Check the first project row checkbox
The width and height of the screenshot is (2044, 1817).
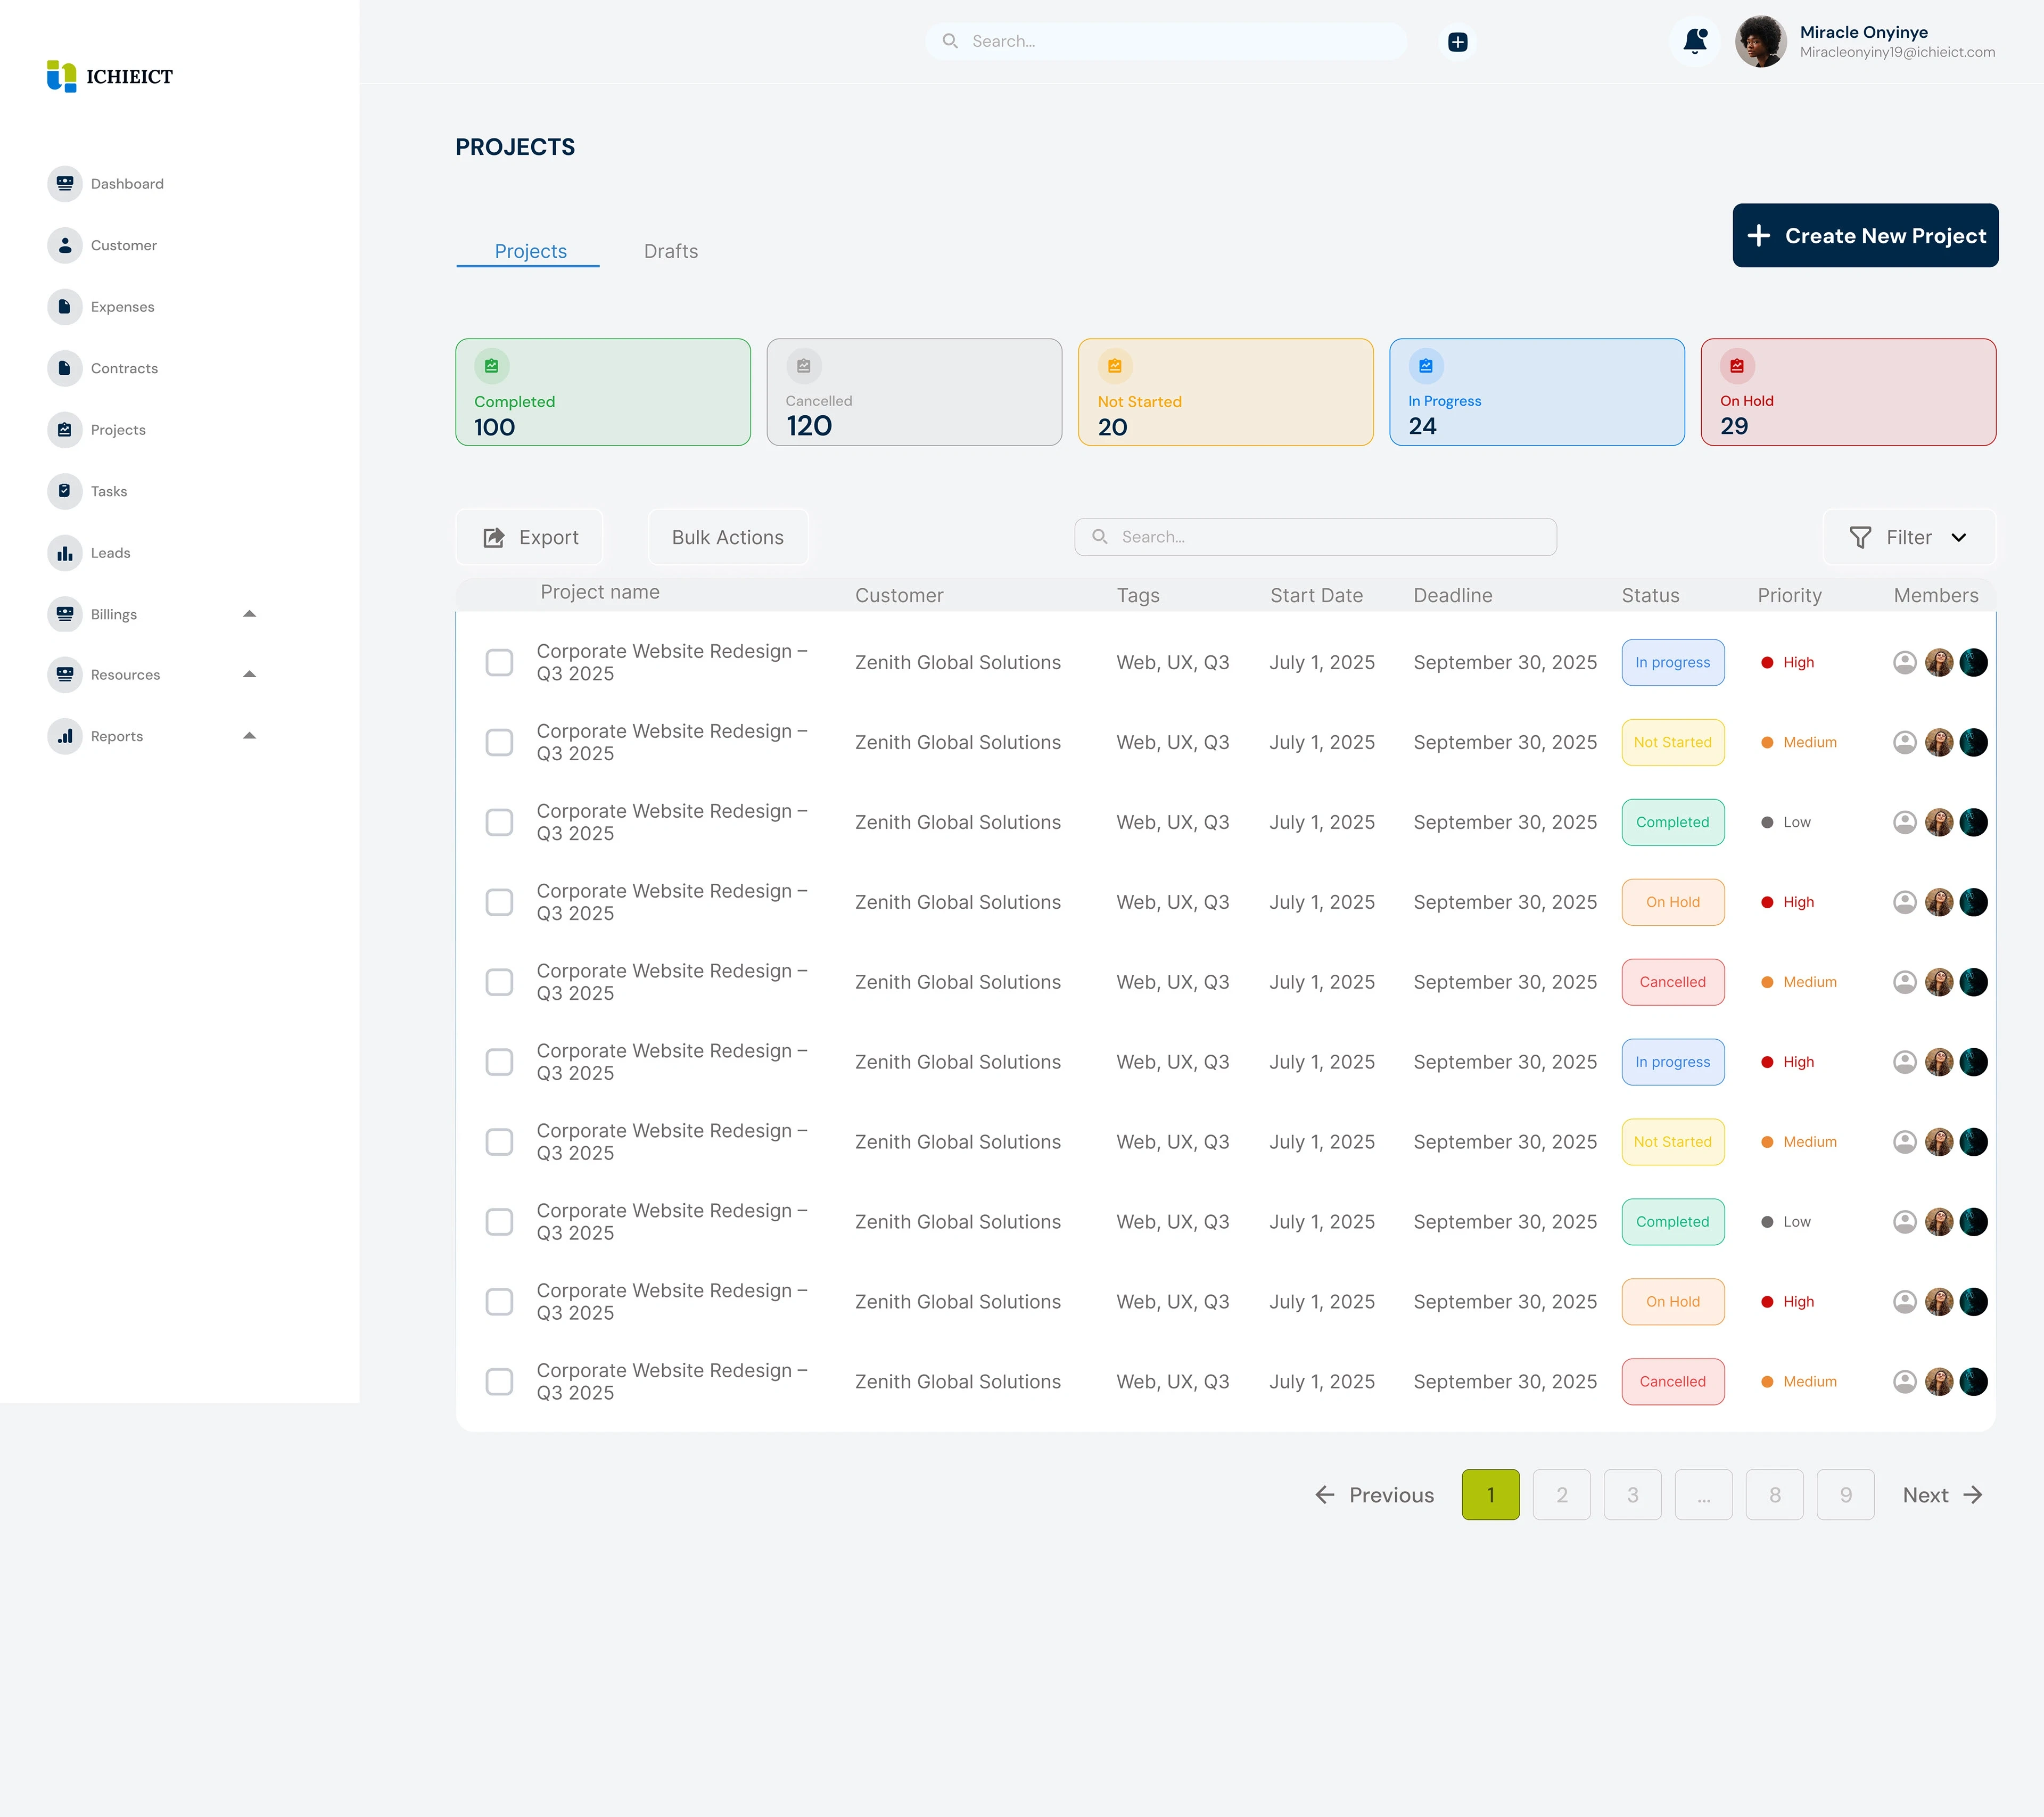point(499,662)
